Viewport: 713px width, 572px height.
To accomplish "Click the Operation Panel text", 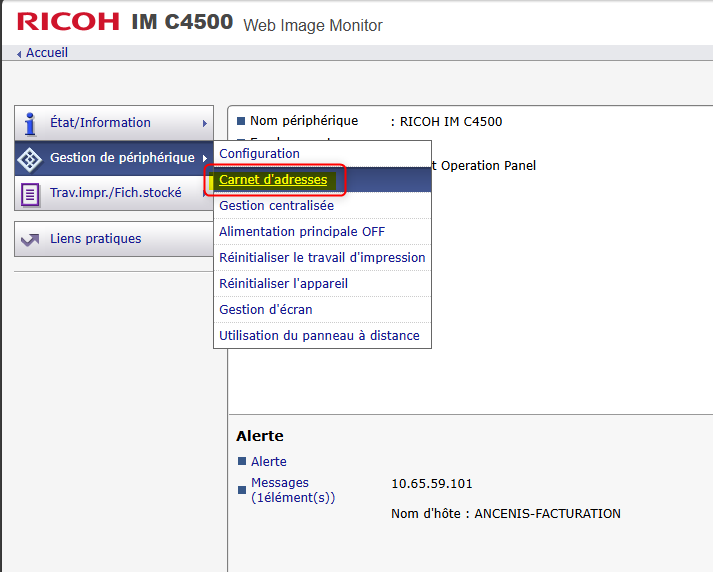I will click(x=488, y=166).
